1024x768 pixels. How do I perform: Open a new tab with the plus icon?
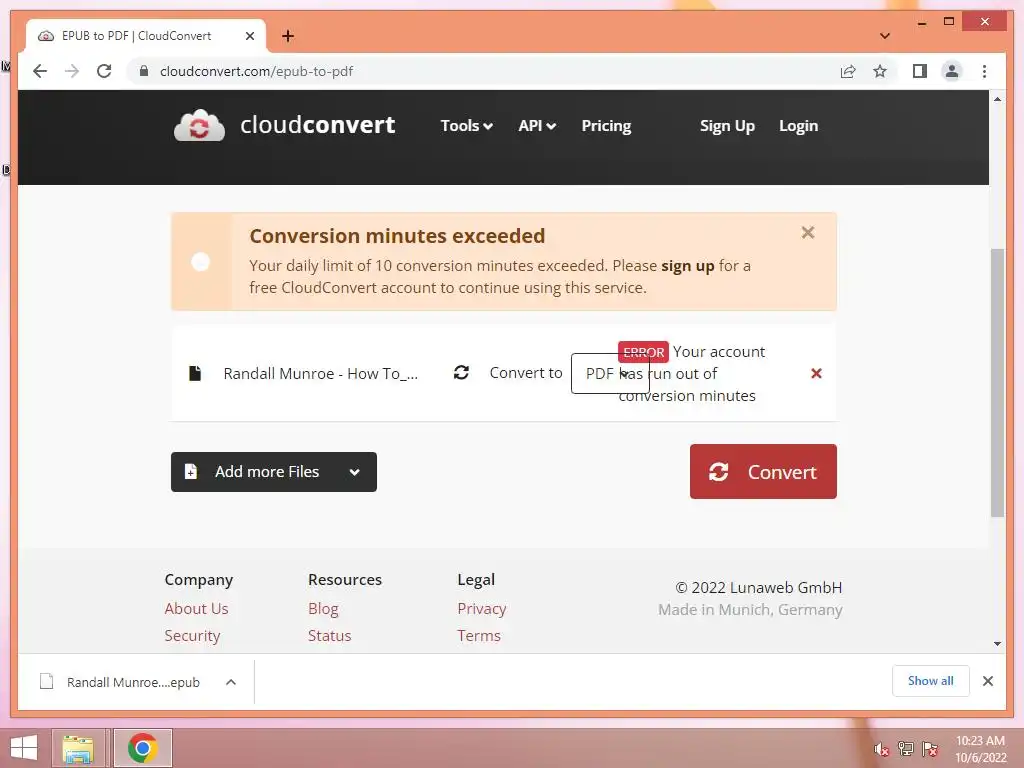coord(287,36)
